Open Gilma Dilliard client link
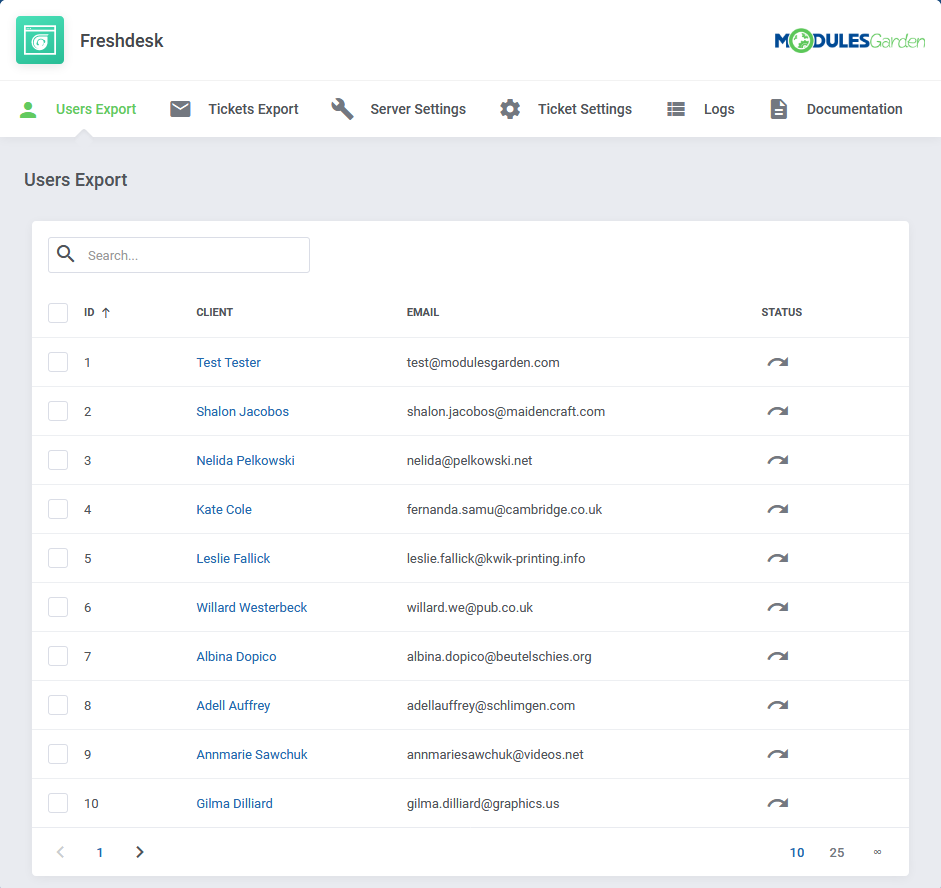Viewport: 941px width, 888px height. (x=235, y=803)
